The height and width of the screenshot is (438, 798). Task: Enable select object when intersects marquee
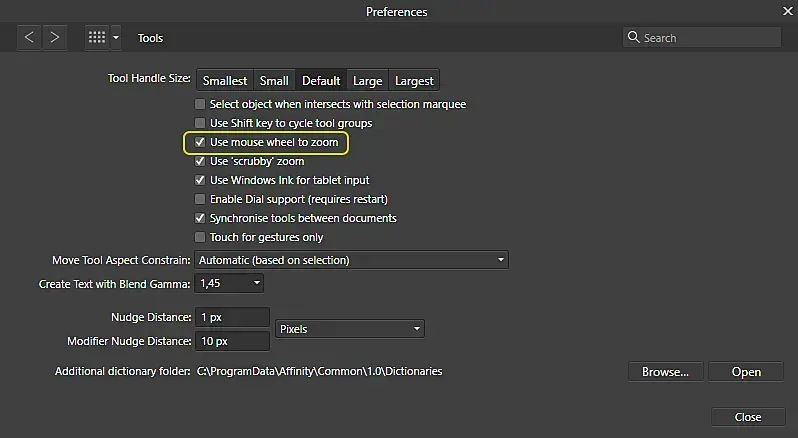(x=201, y=104)
